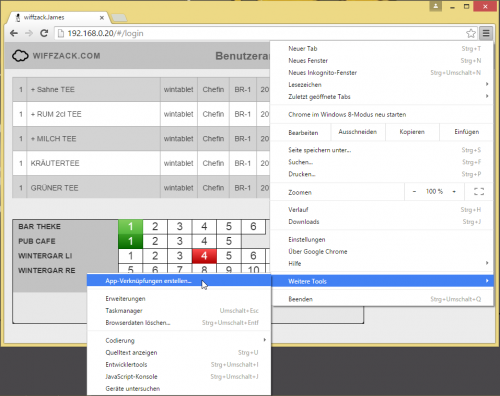Bookmark page with the star icon
Screen dimensions: 500x396
pos(471,33)
